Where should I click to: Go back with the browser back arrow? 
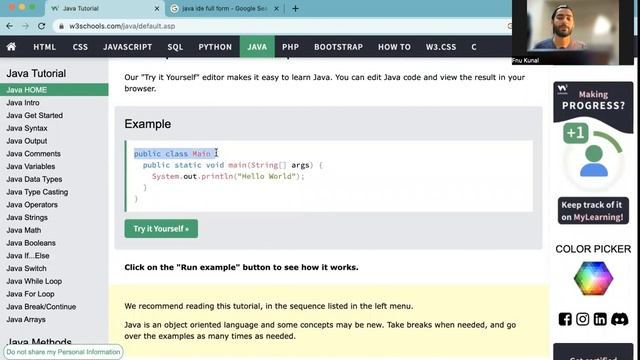(9, 26)
